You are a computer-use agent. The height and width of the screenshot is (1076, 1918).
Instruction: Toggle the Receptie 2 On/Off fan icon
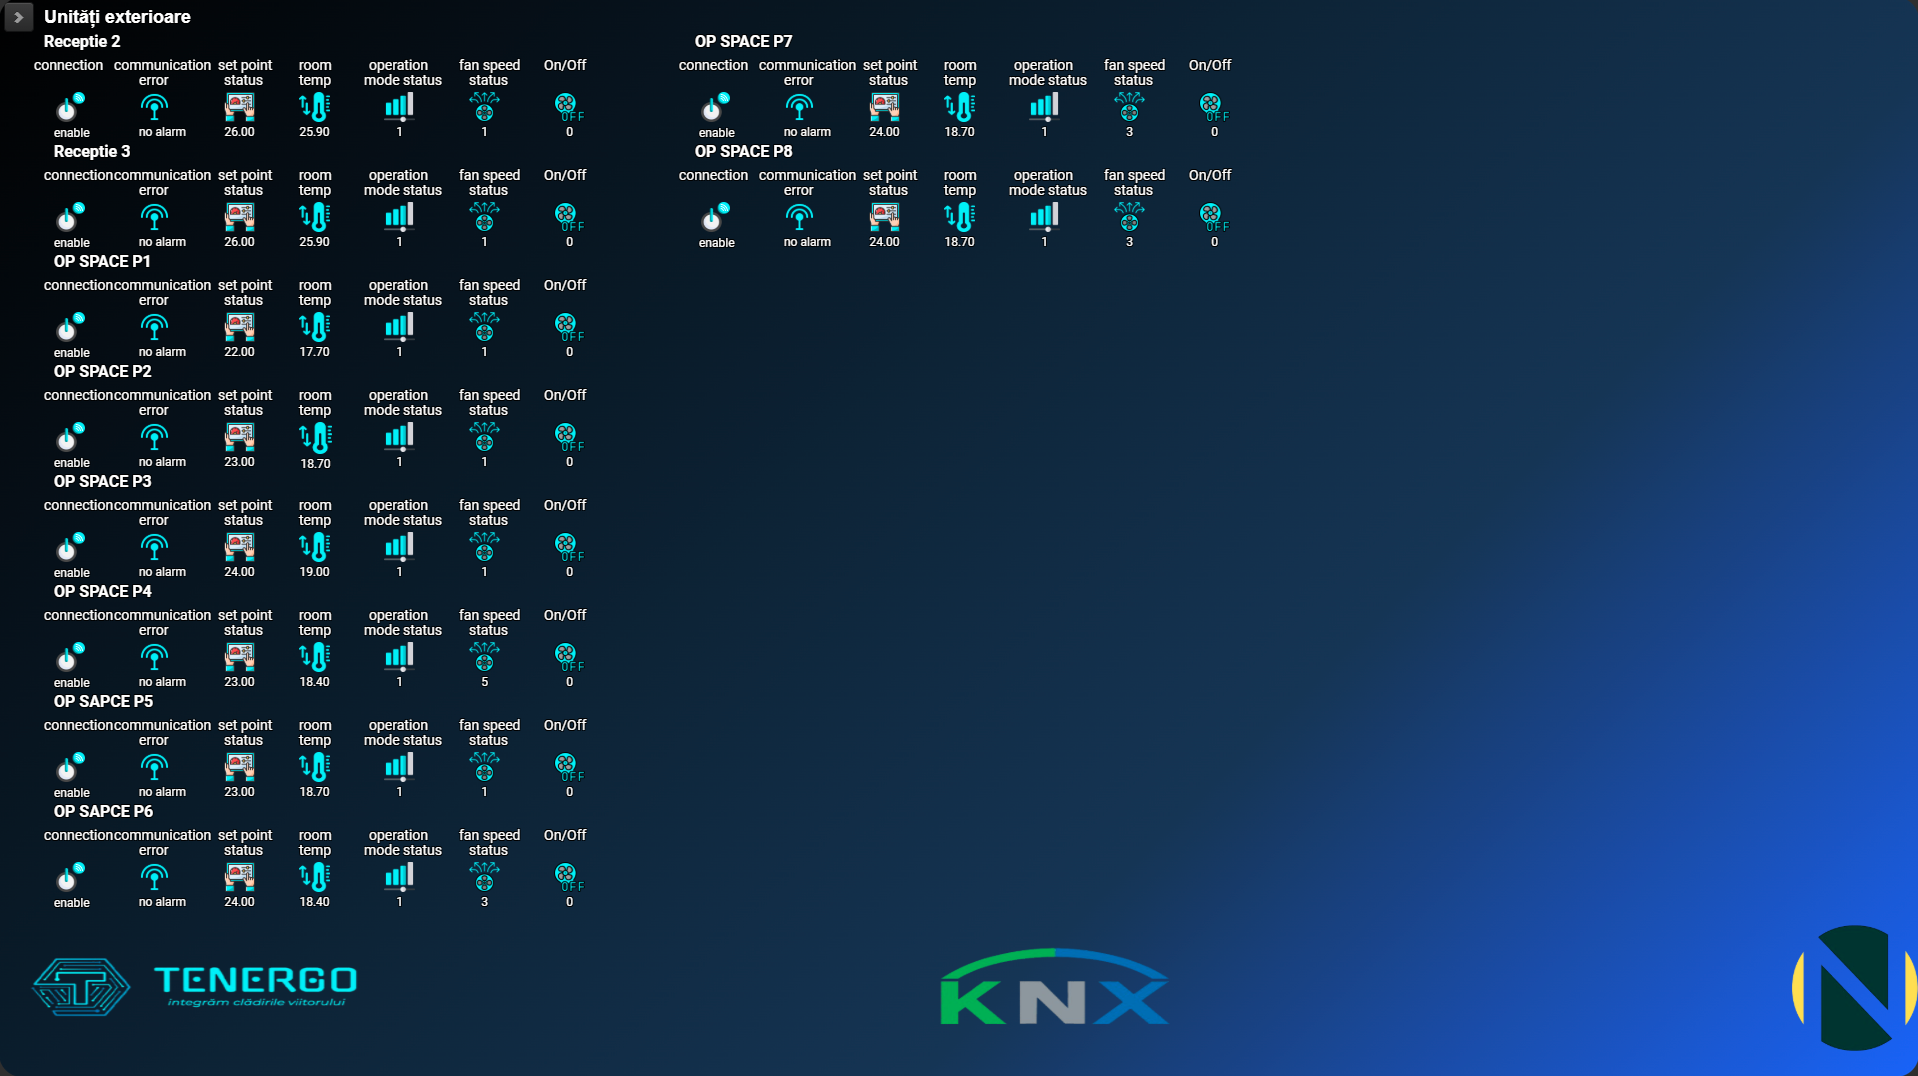(568, 107)
